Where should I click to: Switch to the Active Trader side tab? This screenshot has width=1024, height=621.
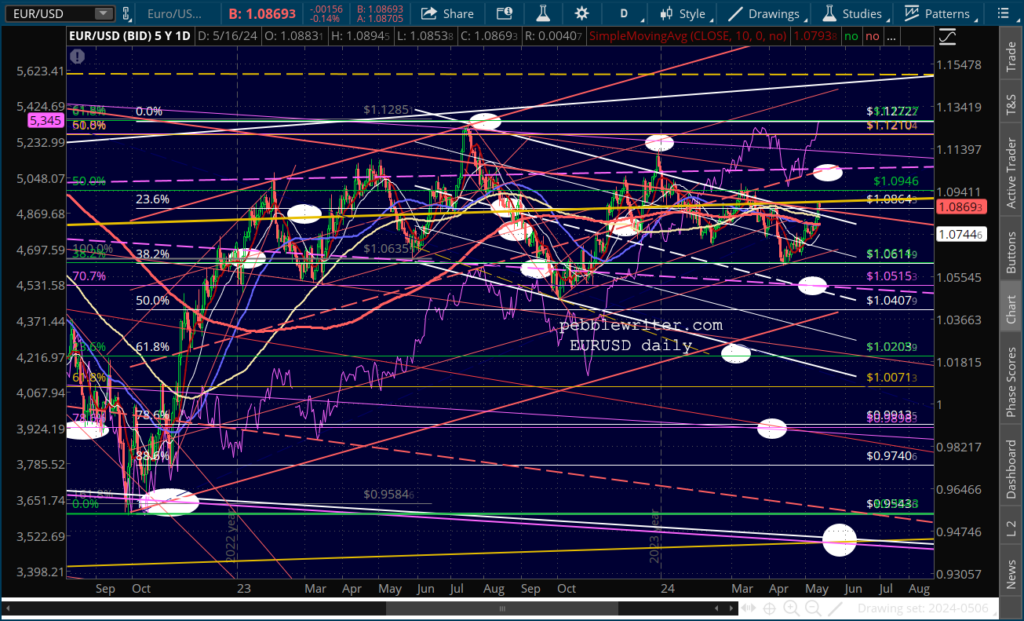[1011, 173]
